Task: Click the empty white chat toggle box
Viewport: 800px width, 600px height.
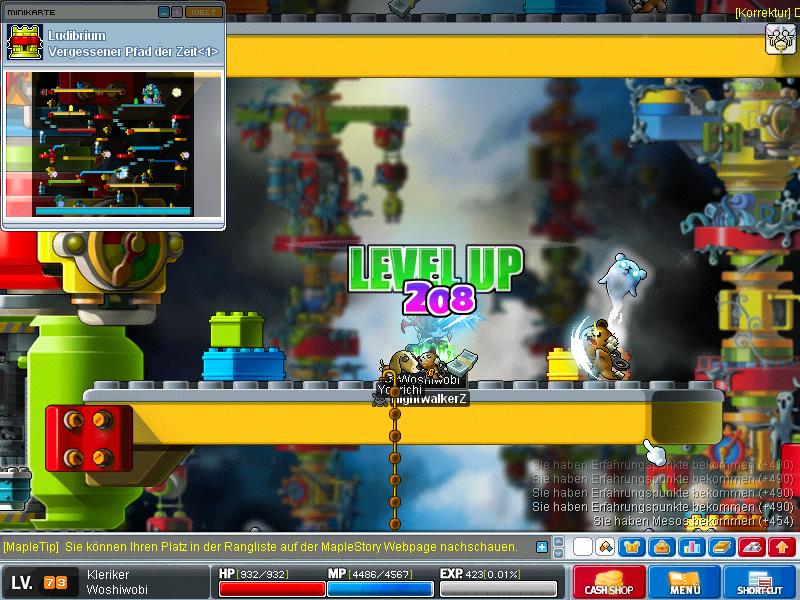Action: [582, 547]
